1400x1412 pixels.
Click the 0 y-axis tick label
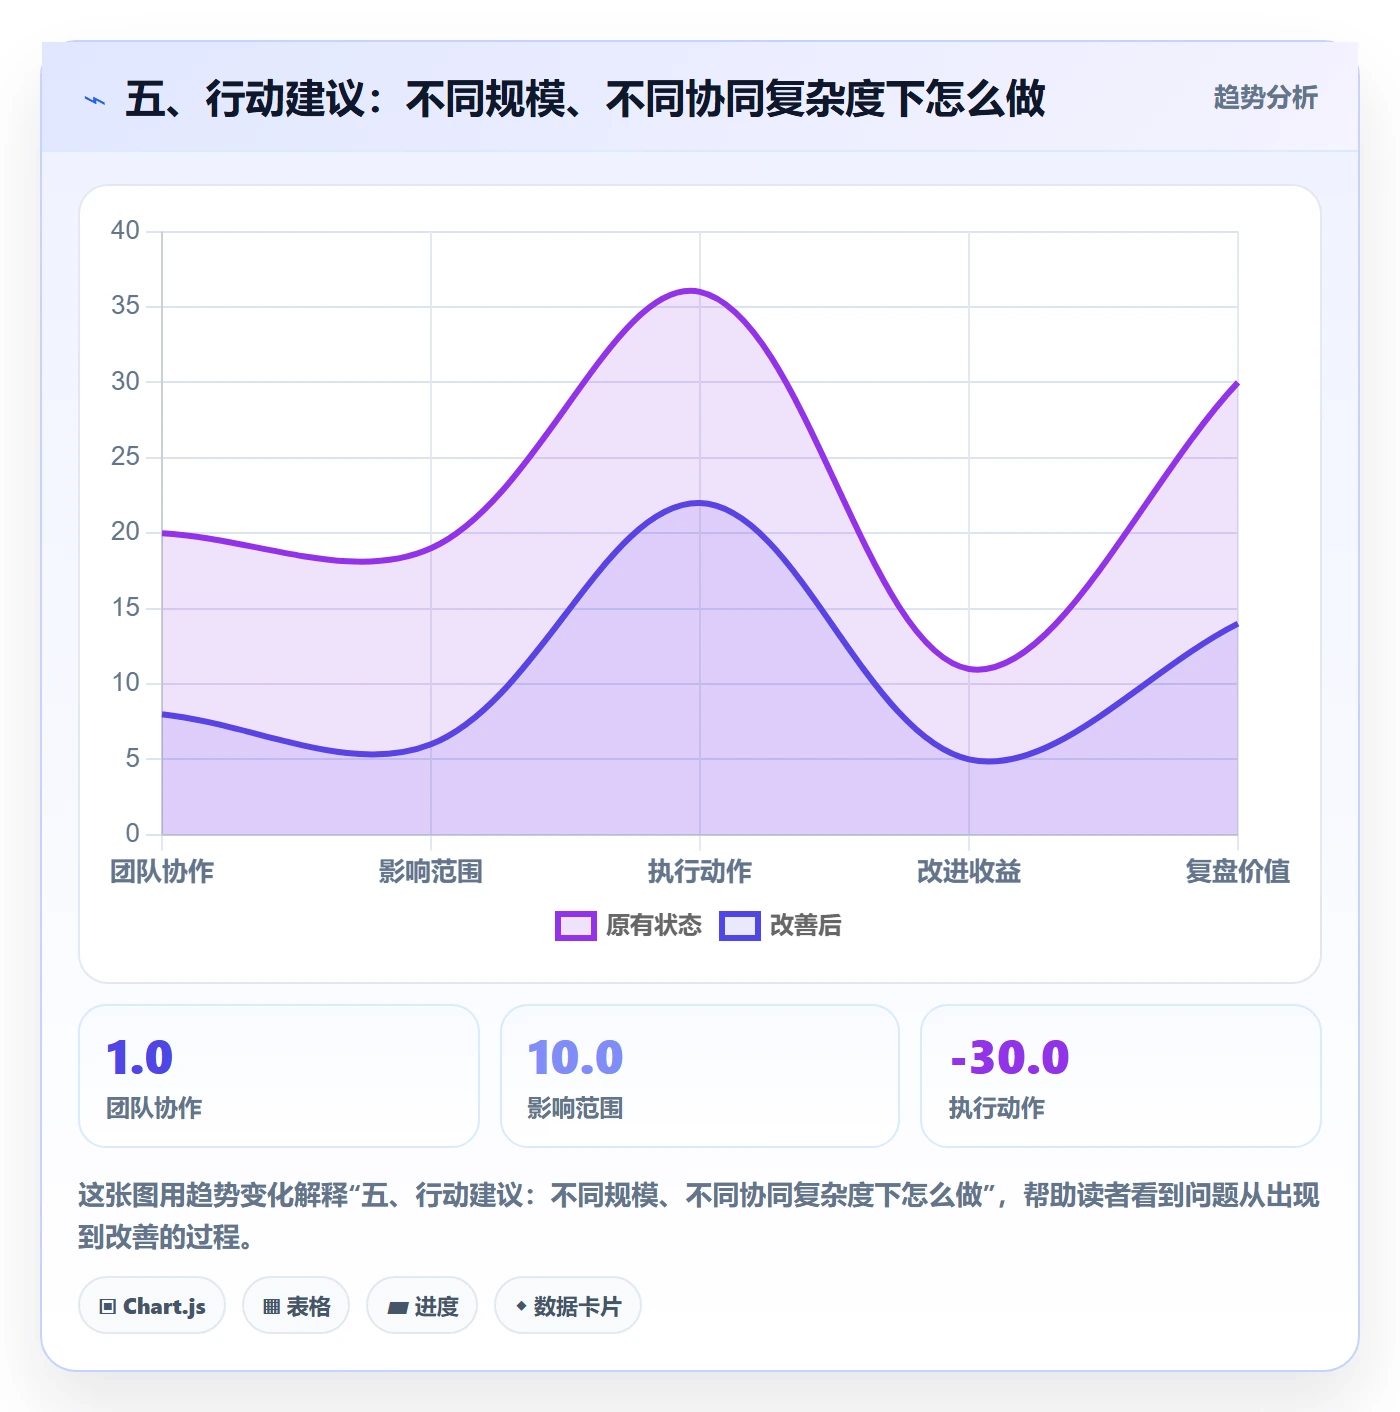(132, 834)
